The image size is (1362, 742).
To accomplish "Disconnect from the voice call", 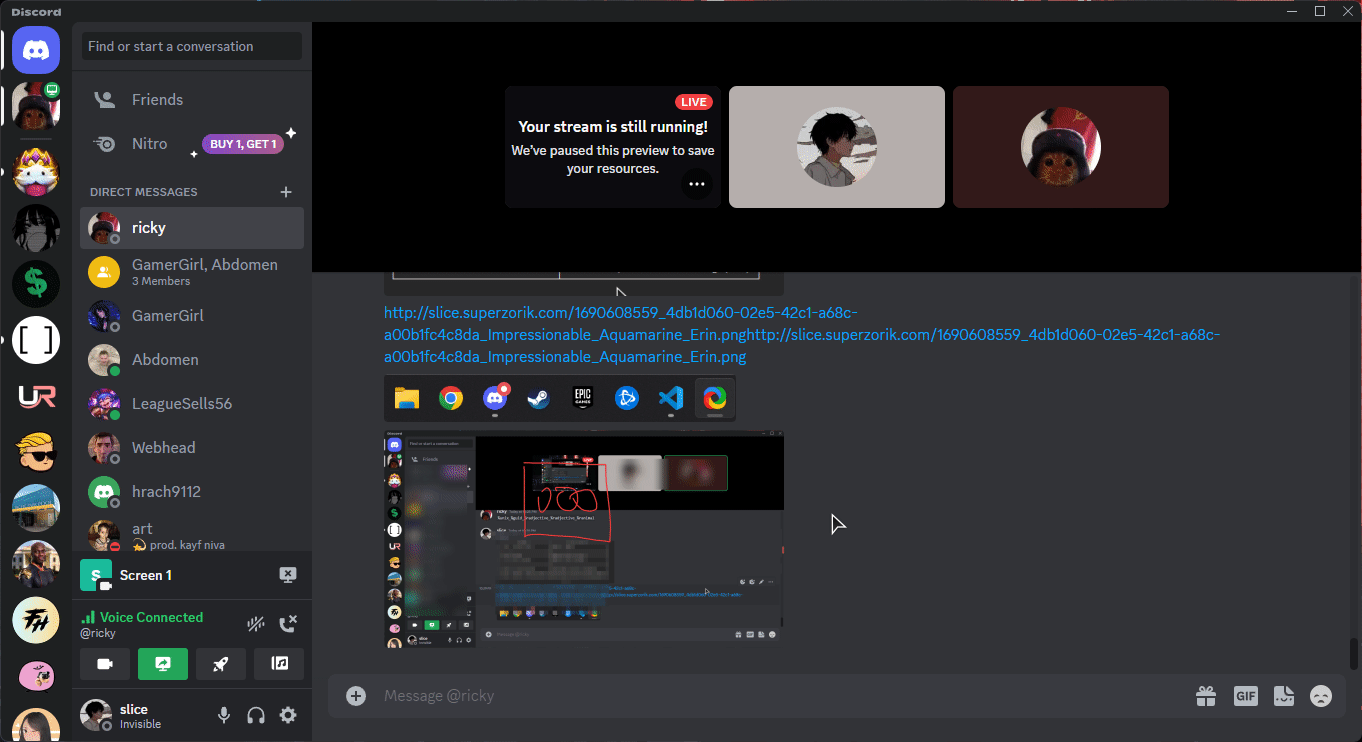I will click(x=288, y=624).
